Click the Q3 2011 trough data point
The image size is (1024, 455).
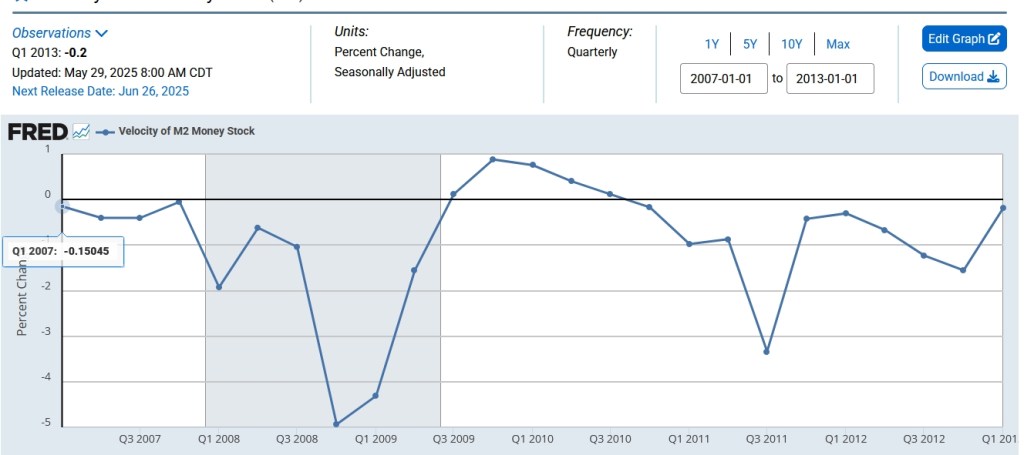767,352
